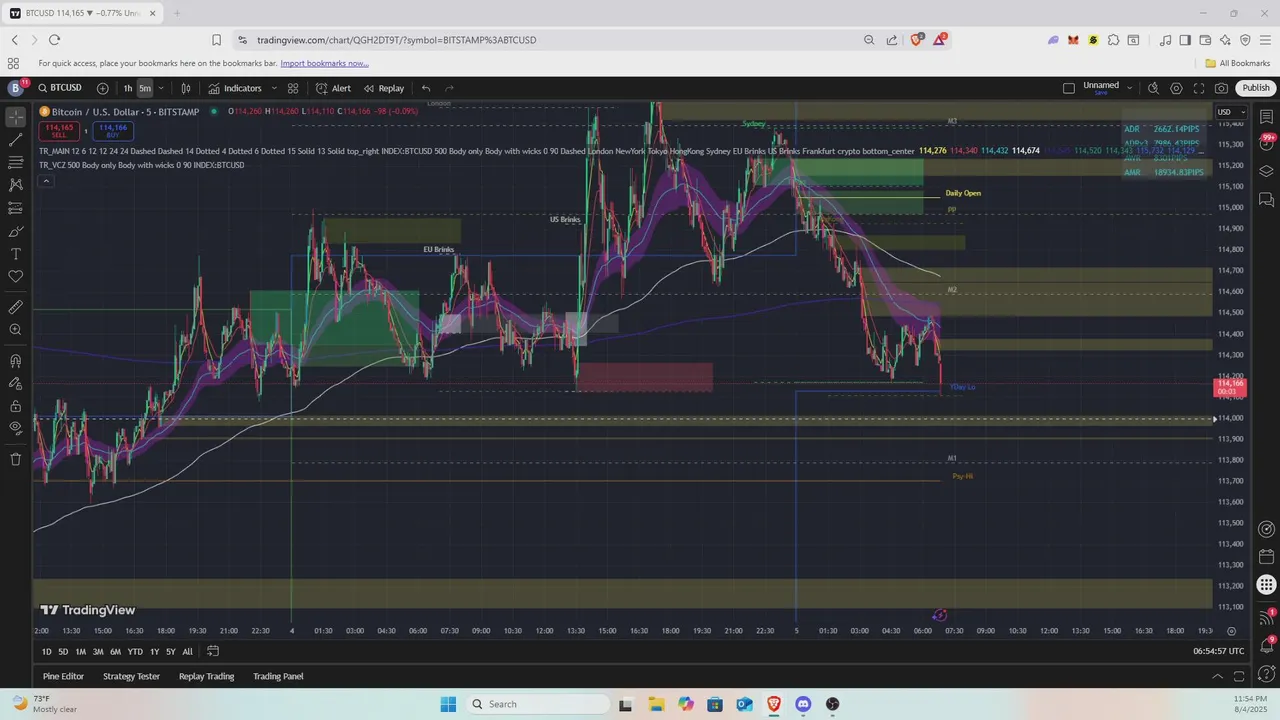The height and width of the screenshot is (720, 1280).
Task: Click the red SELL price button
Action: 59,130
